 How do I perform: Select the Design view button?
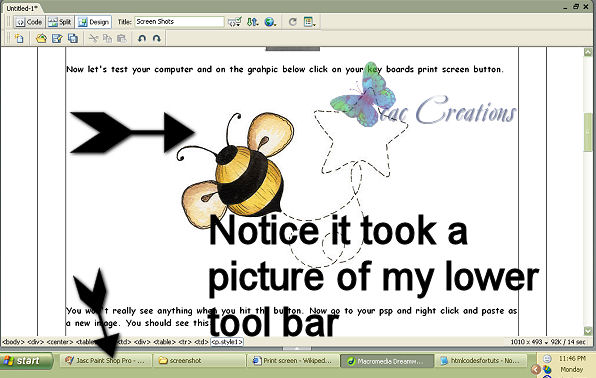click(x=93, y=22)
